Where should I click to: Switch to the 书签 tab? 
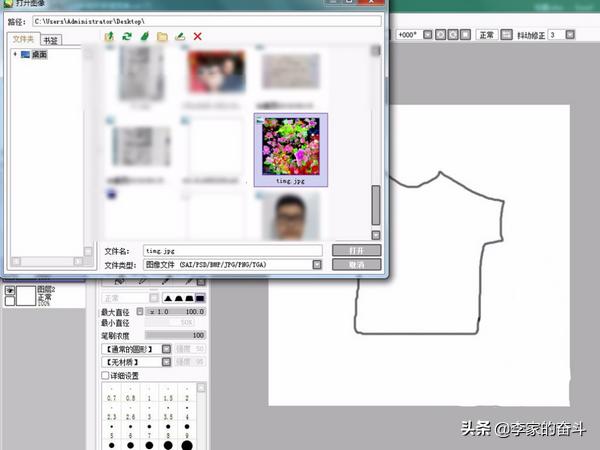point(51,40)
